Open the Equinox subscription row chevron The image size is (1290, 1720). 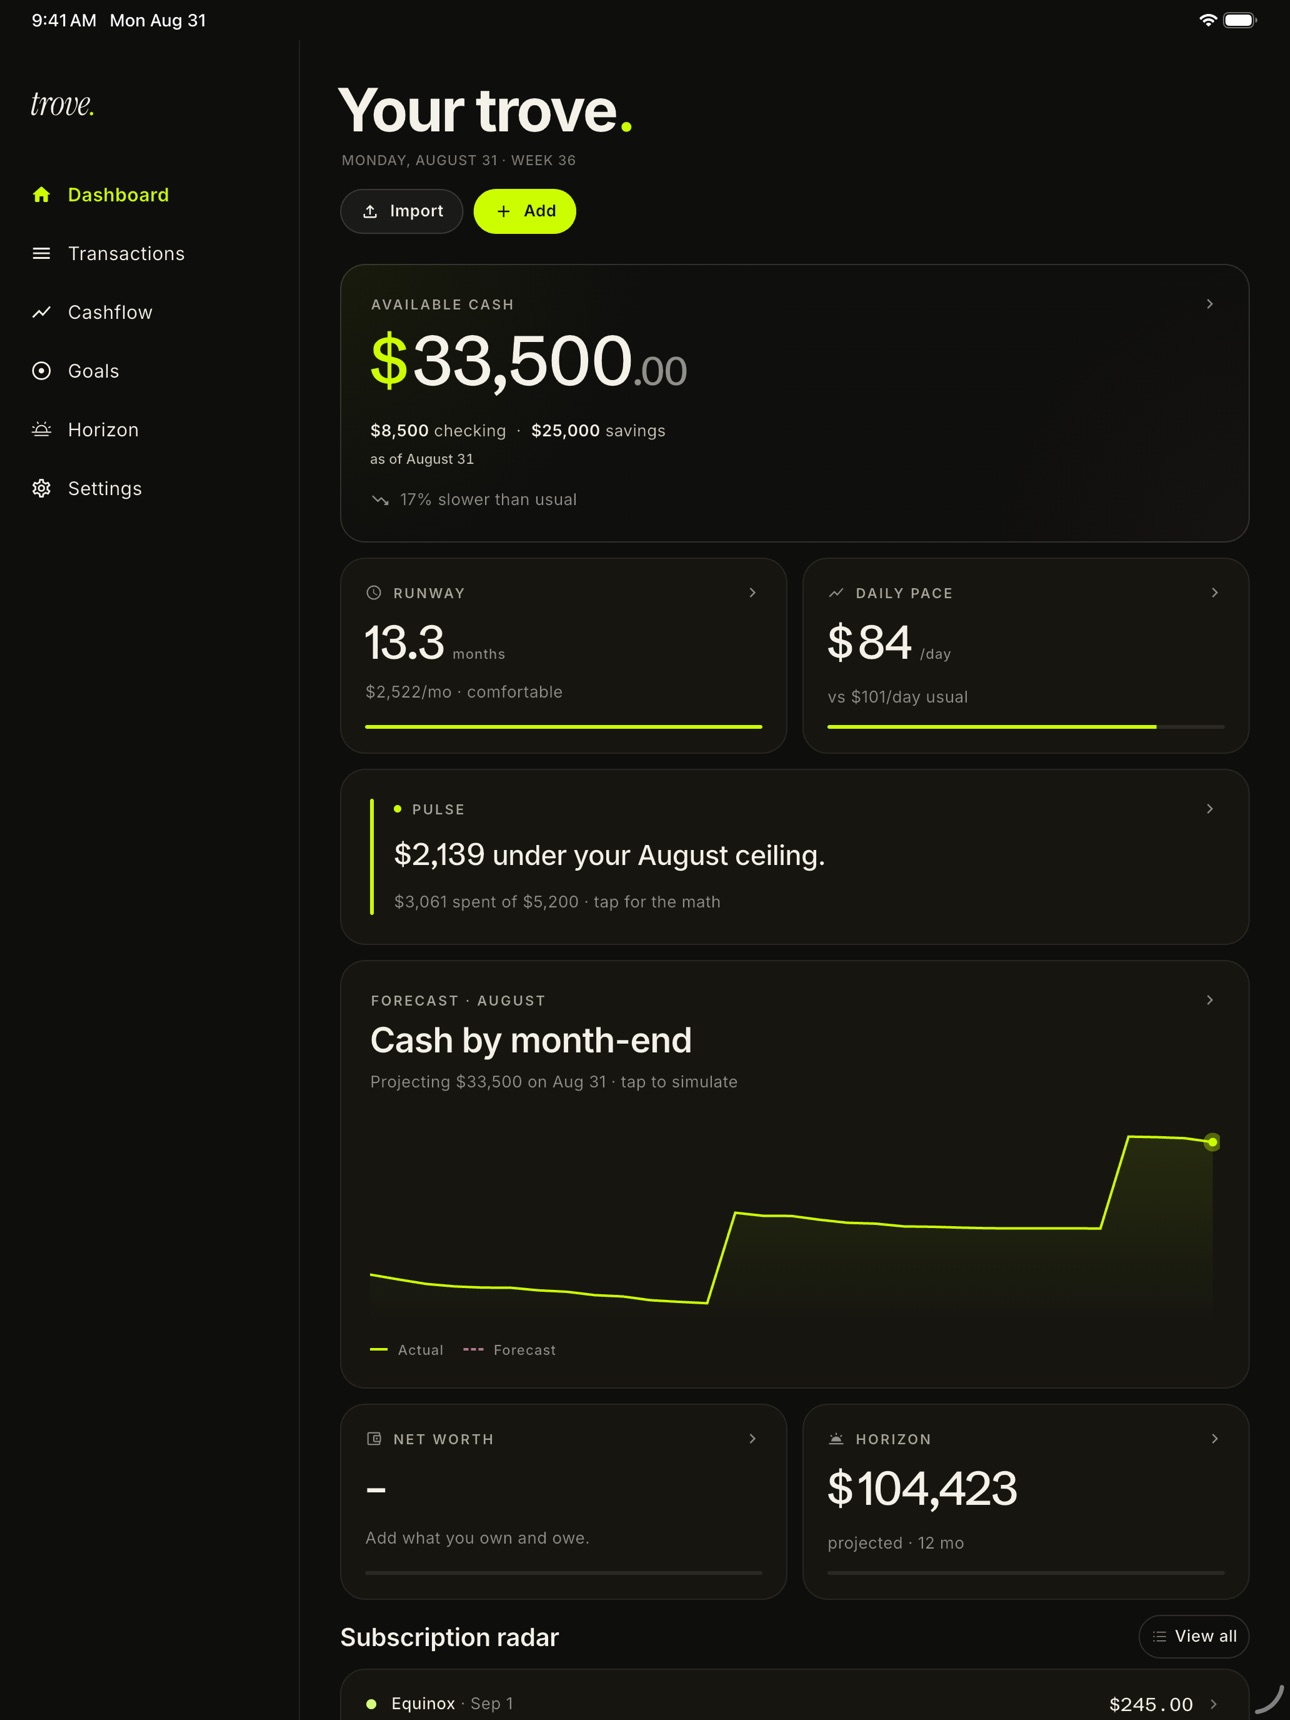click(x=1214, y=1704)
